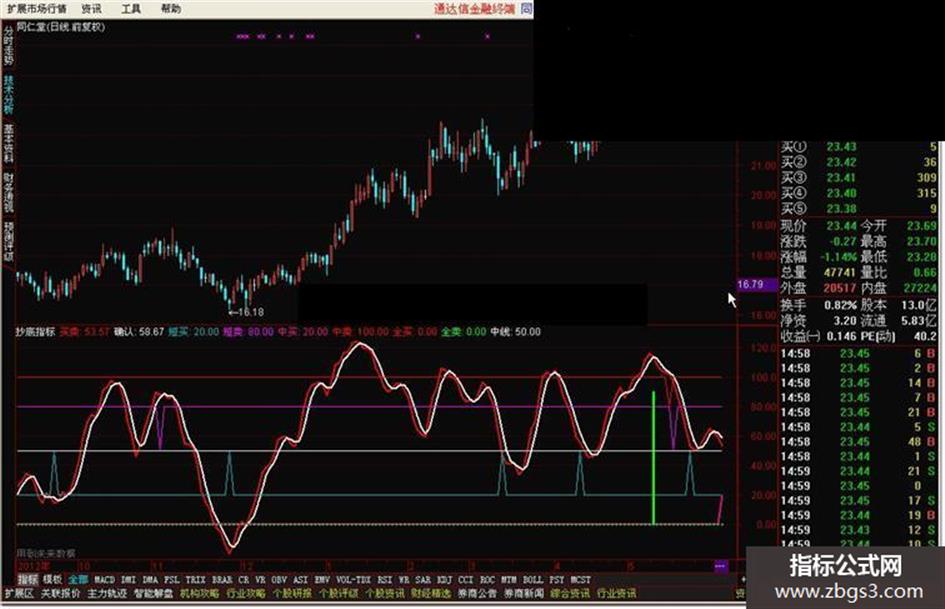Switch indicator to TRIX
Viewport: 945px width, 609px height.
(196, 579)
